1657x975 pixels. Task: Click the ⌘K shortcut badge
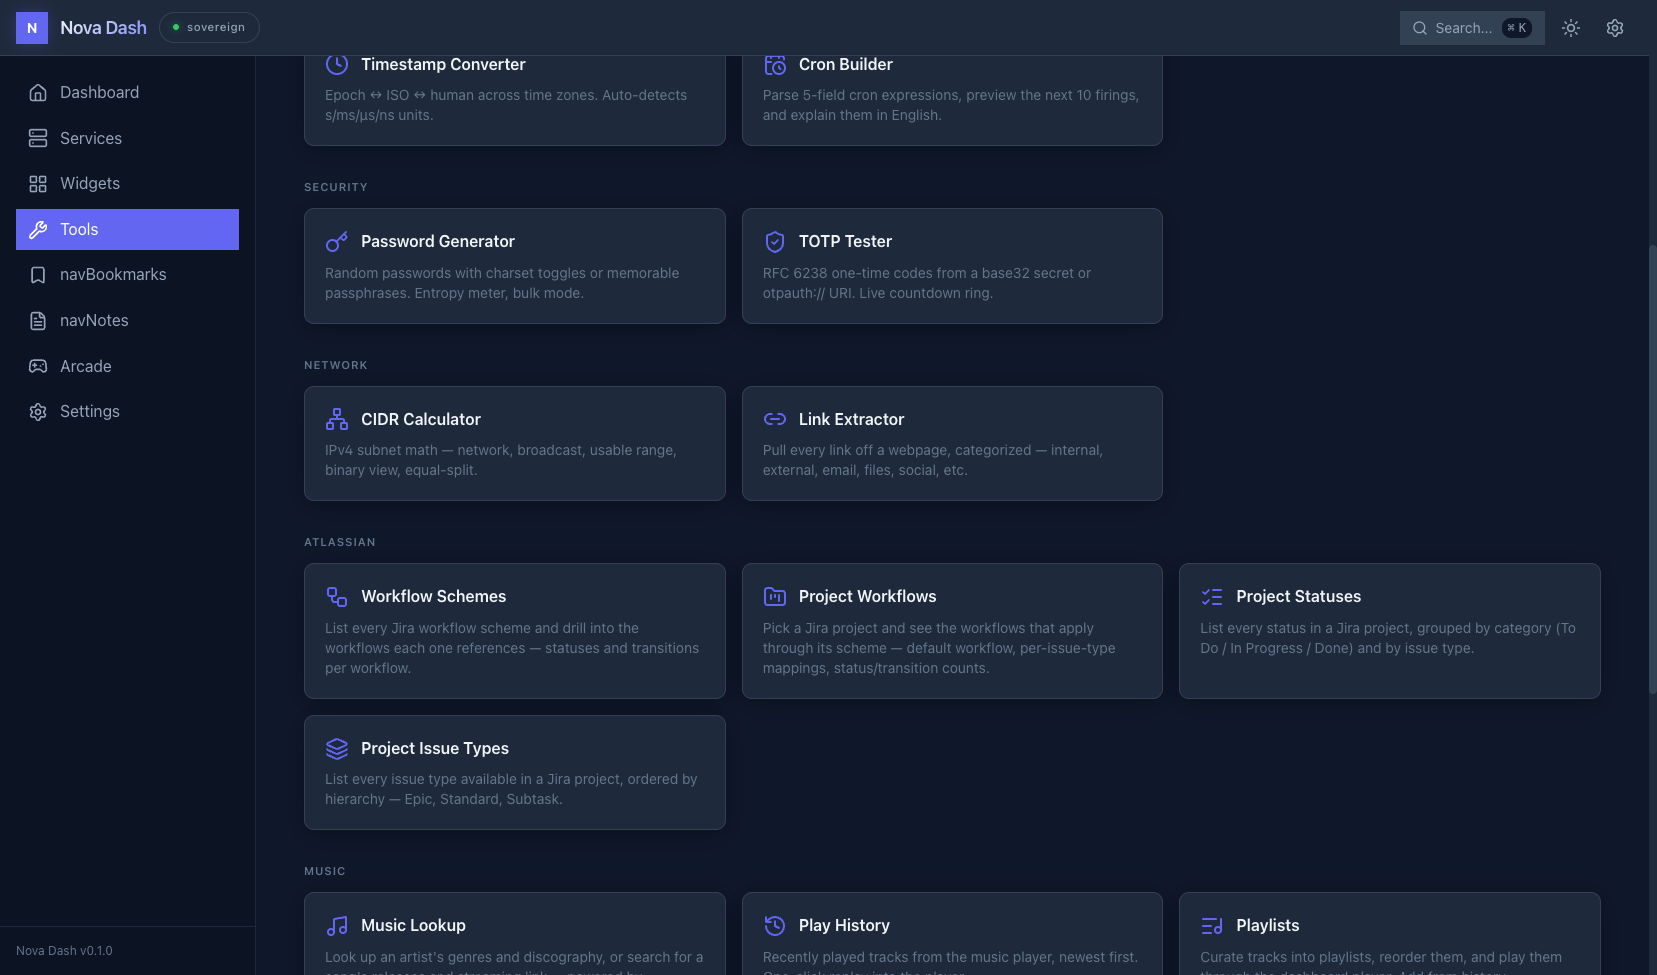1517,28
